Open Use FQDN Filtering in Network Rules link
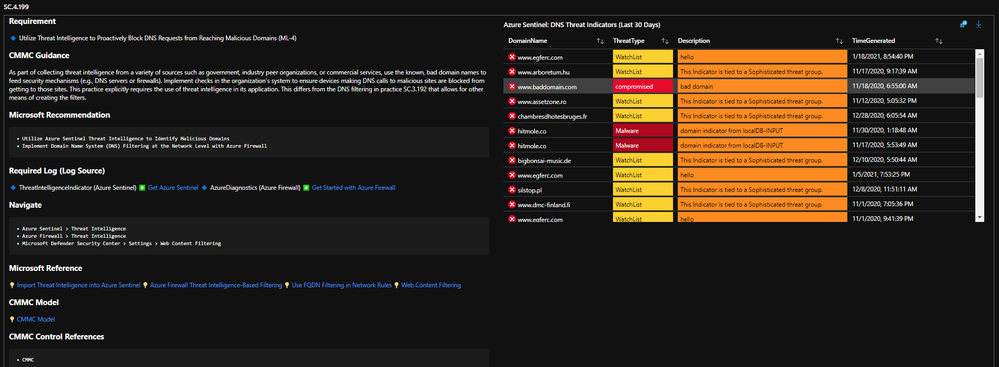This screenshot has width=999, height=367. [342, 285]
